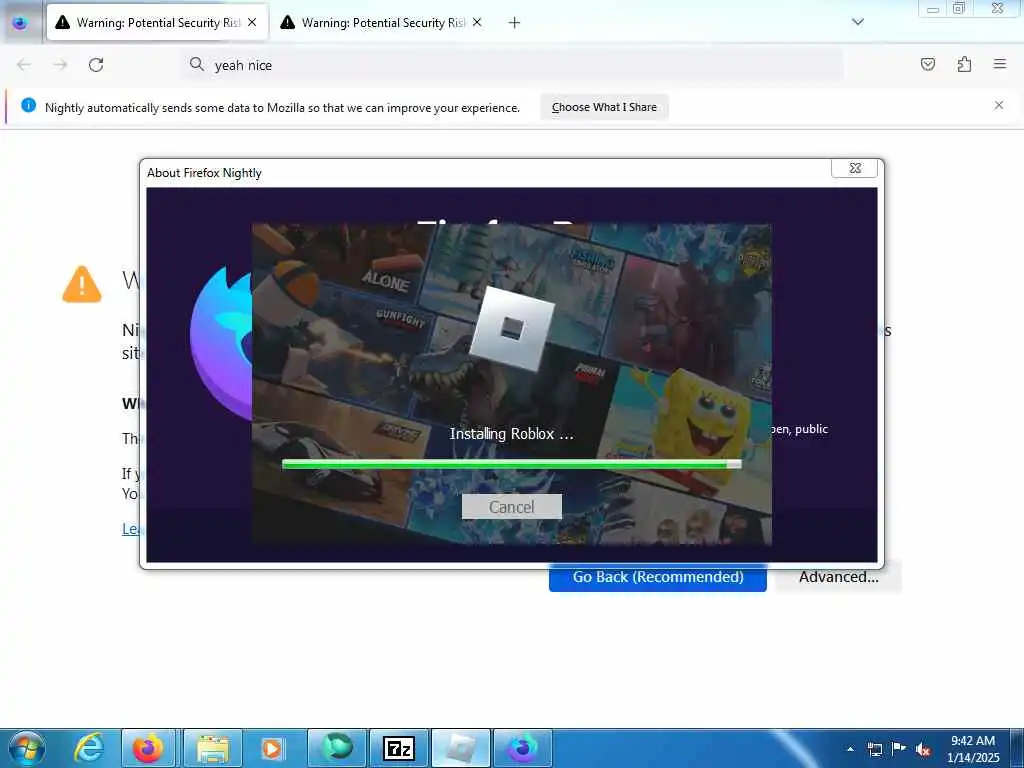Click Go Back (Recommended) button
Image resolution: width=1024 pixels, height=768 pixels.
point(658,577)
